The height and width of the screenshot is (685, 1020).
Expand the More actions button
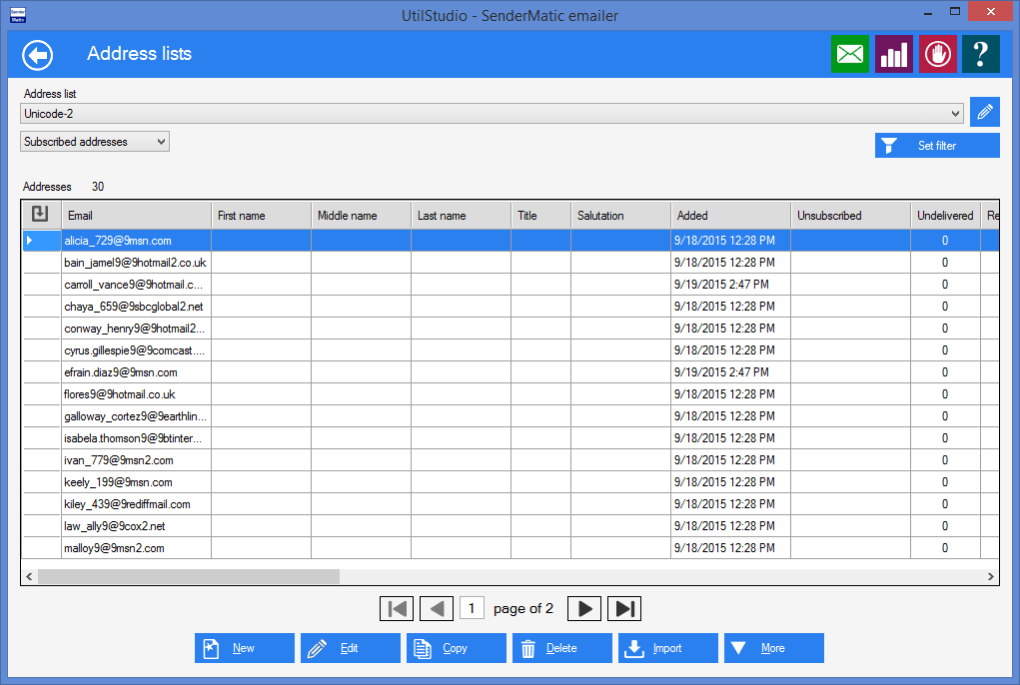(773, 648)
